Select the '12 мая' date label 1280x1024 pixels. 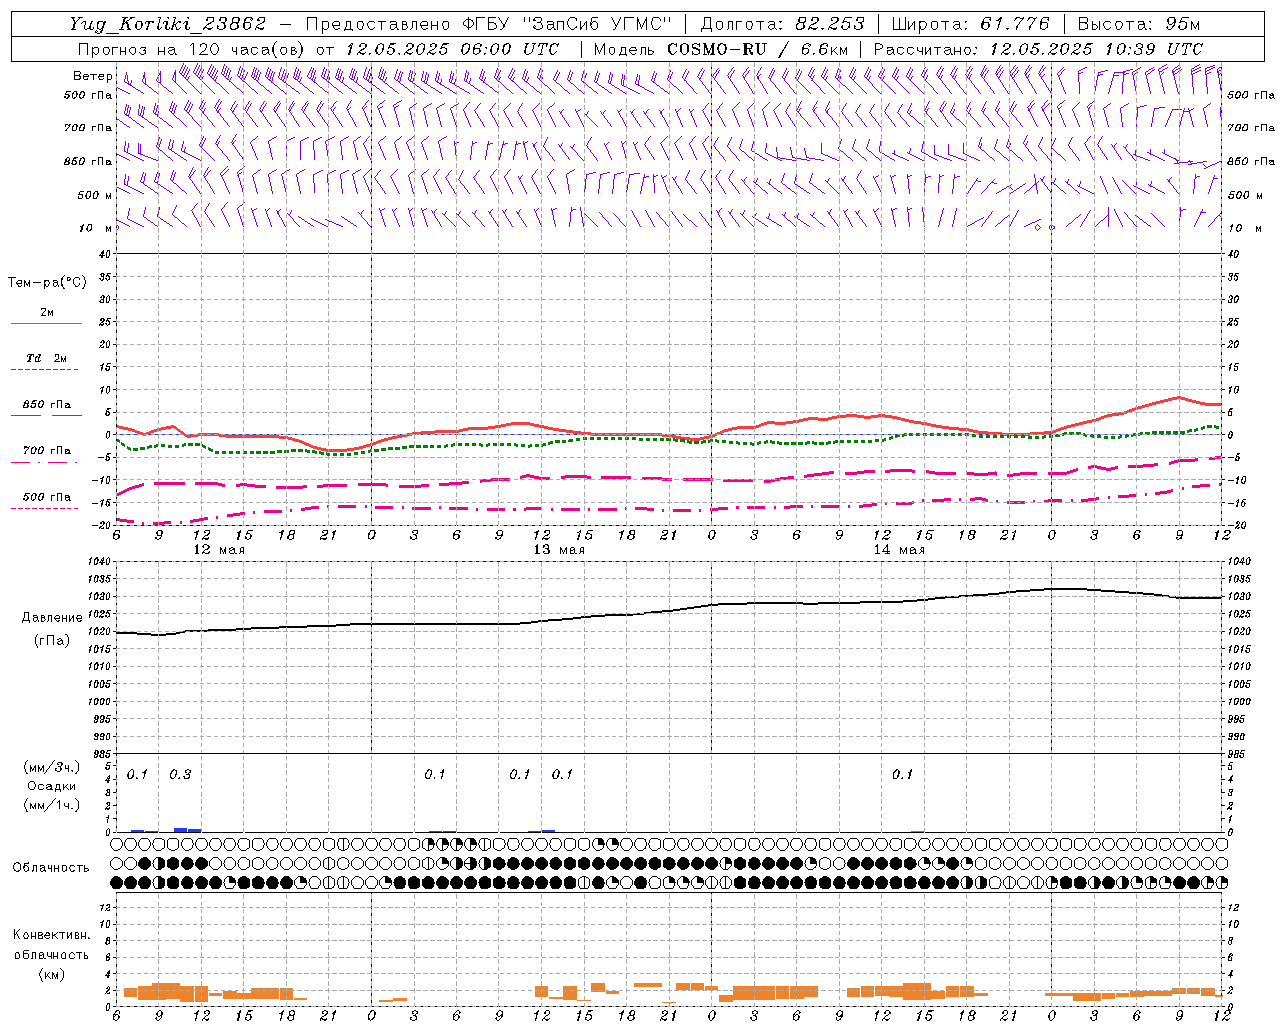[219, 549]
